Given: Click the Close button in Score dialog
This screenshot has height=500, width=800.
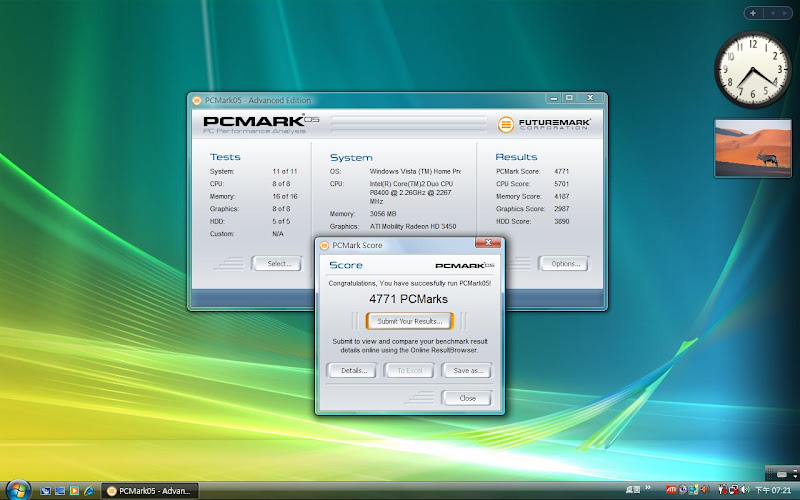Looking at the screenshot, I should point(467,398).
